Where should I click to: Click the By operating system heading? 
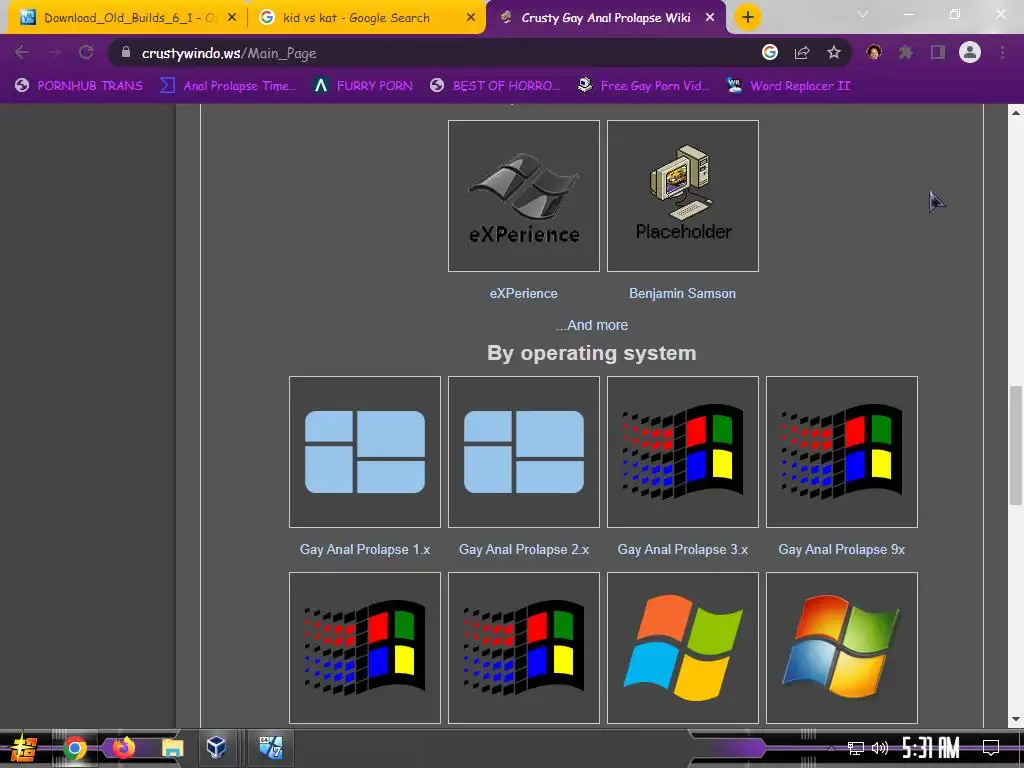[x=592, y=353]
